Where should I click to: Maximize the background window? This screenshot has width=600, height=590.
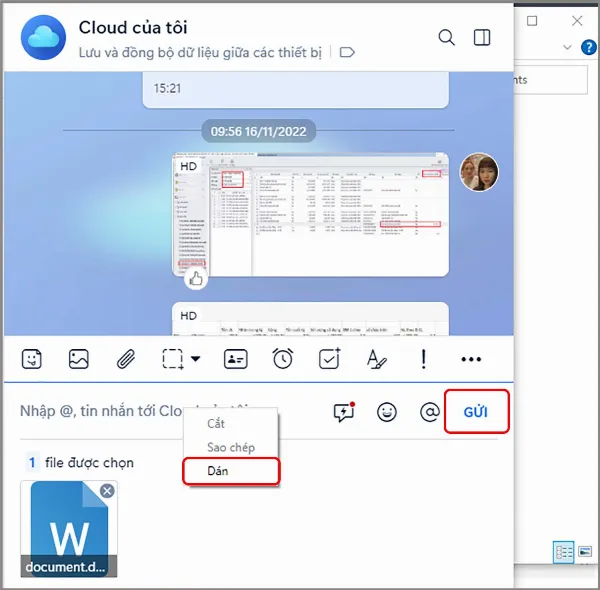click(532, 21)
